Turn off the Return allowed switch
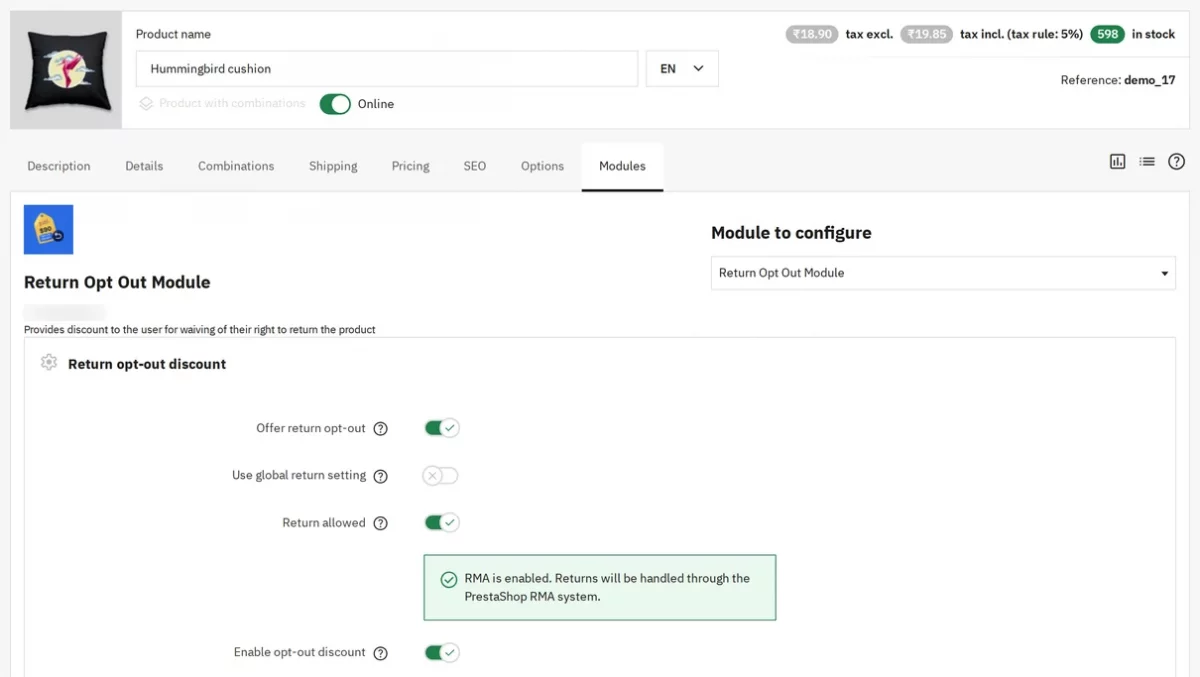This screenshot has height=677, width=1200. pos(442,522)
